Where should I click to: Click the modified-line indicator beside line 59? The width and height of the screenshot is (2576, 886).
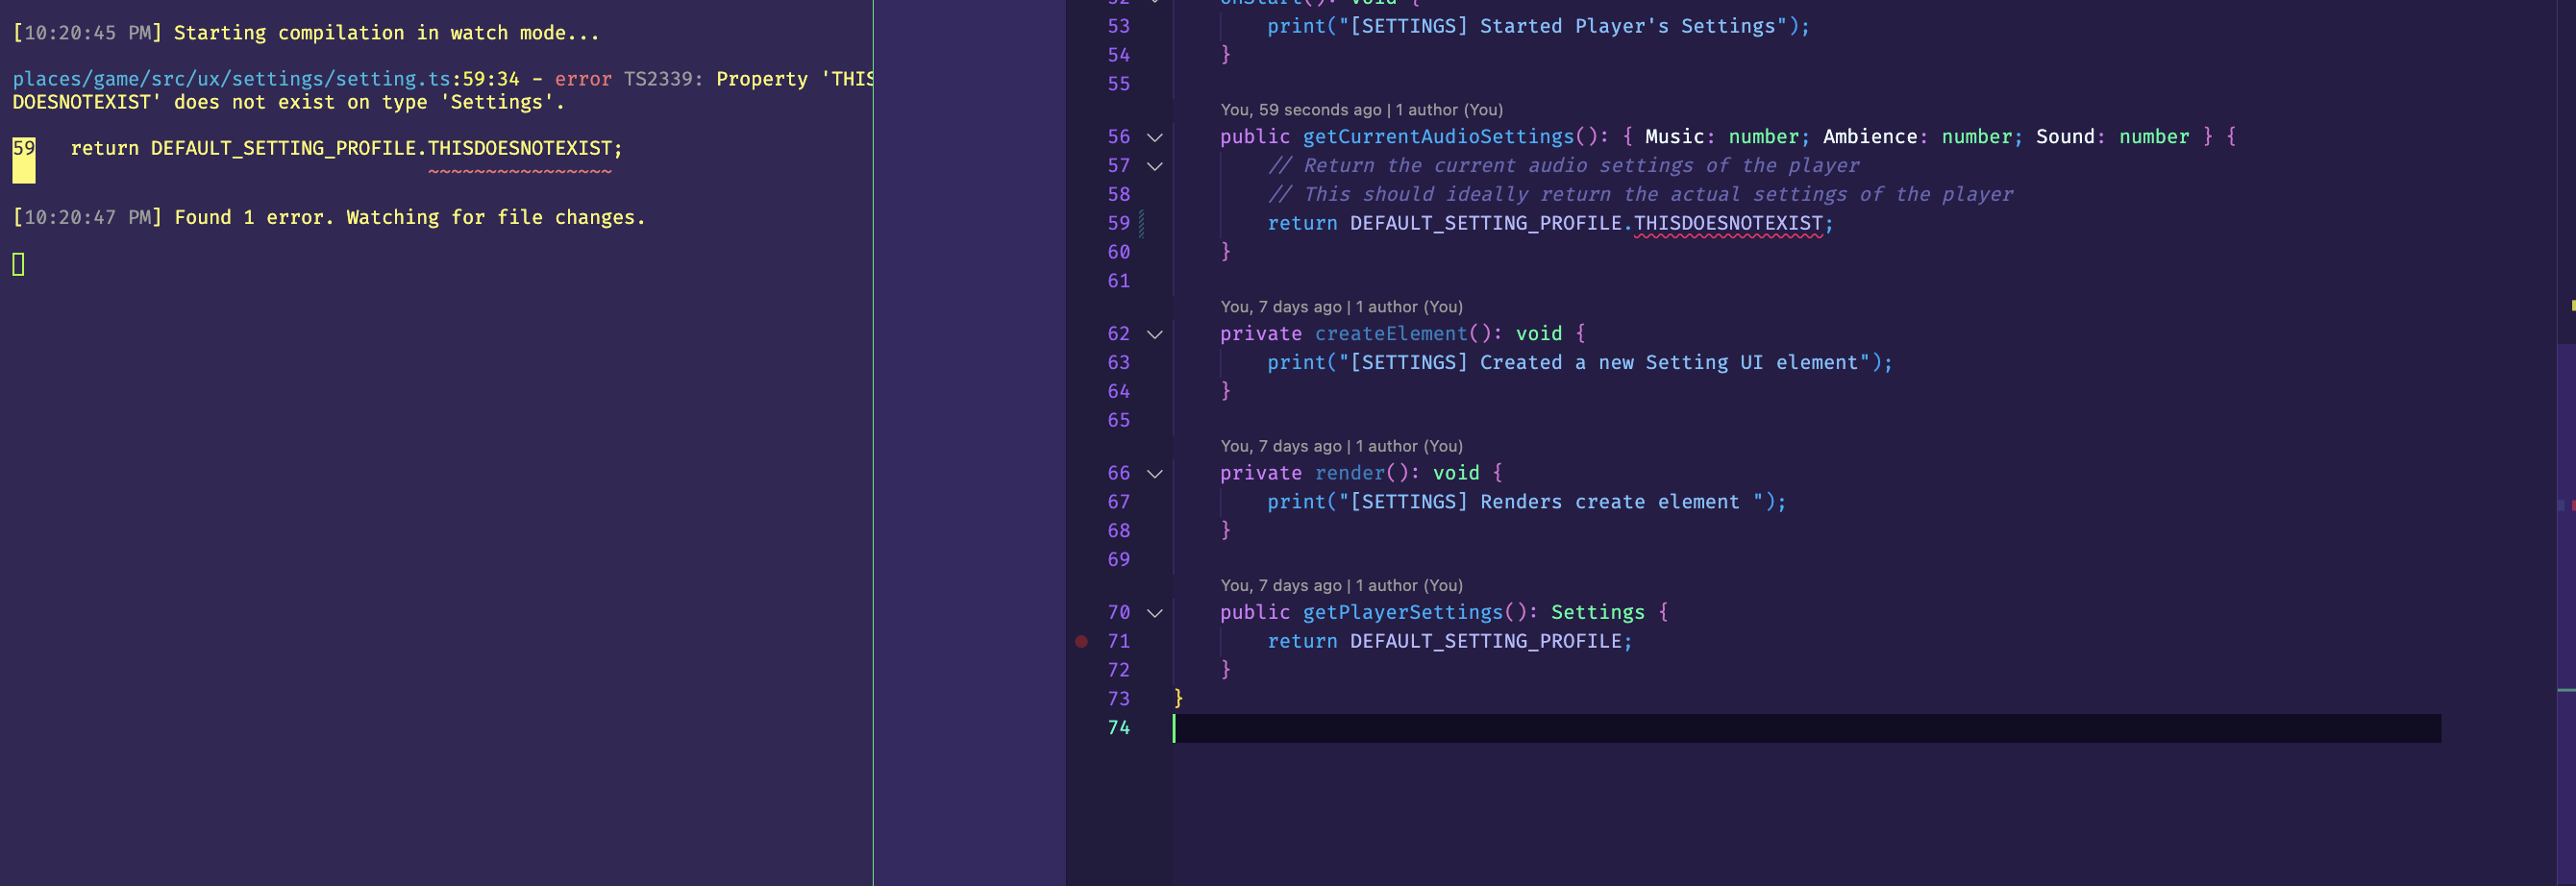tap(1141, 224)
